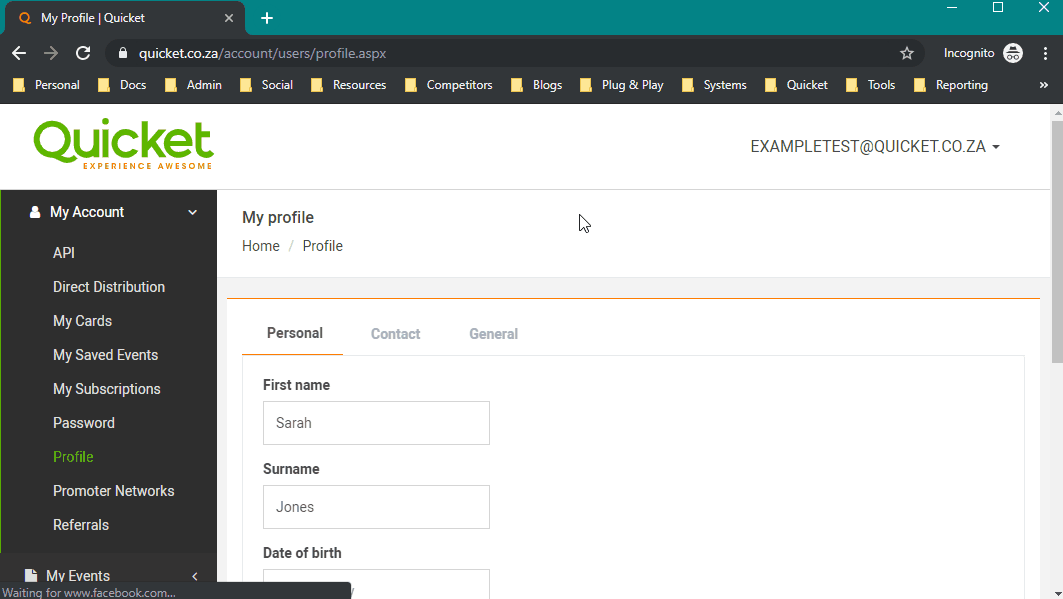Reload the Quicket profile page
1063x599 pixels.
point(83,54)
